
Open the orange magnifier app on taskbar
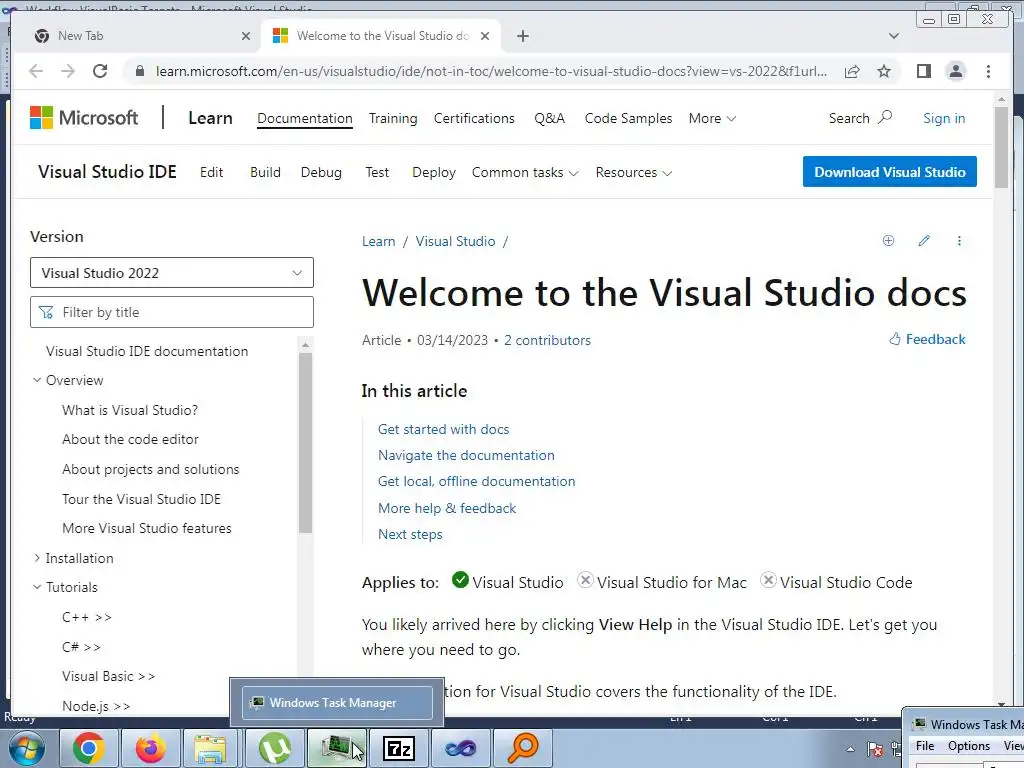click(x=522, y=748)
